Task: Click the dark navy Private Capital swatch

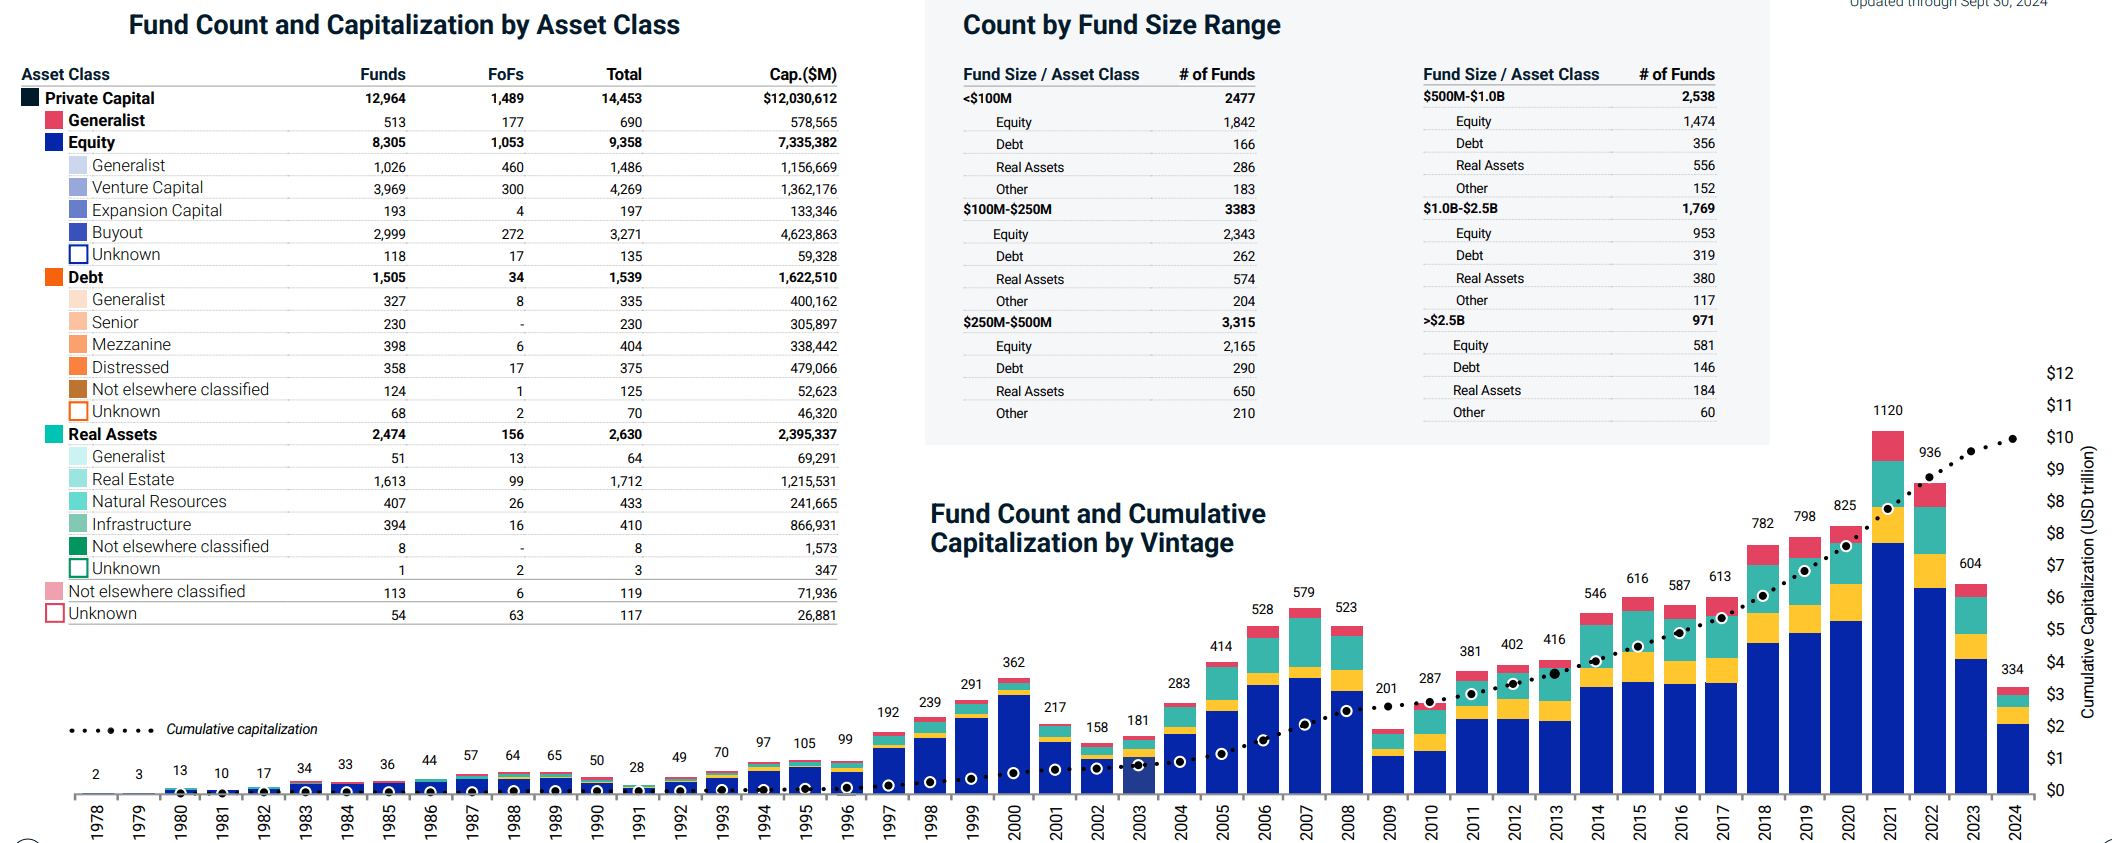Action: tap(30, 98)
